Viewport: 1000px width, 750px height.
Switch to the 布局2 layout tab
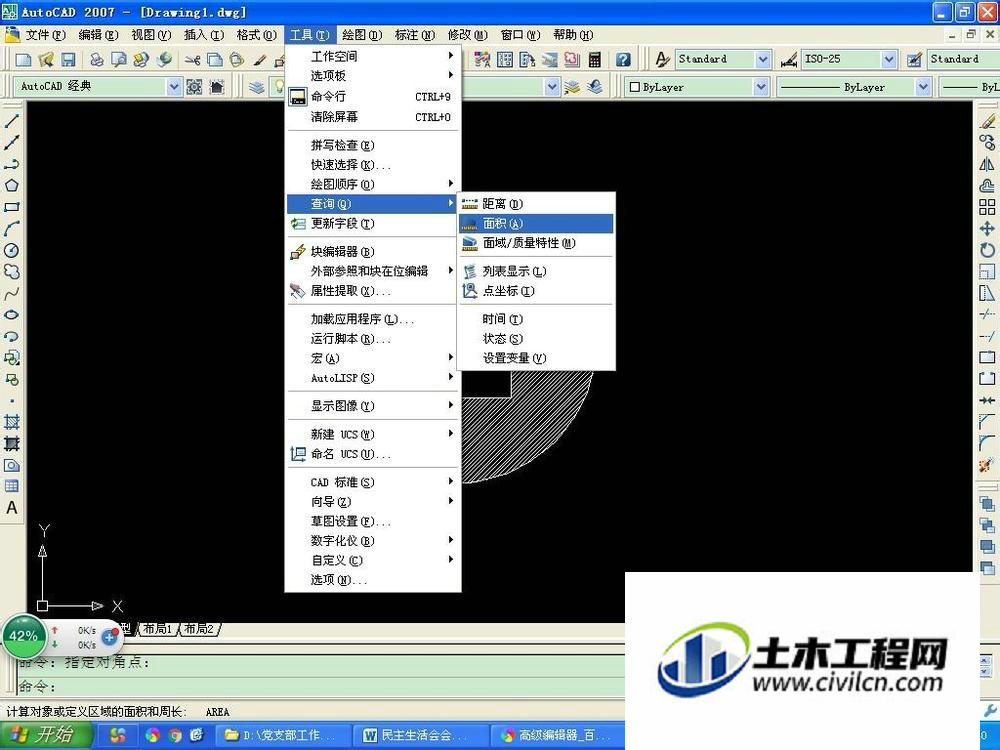199,629
